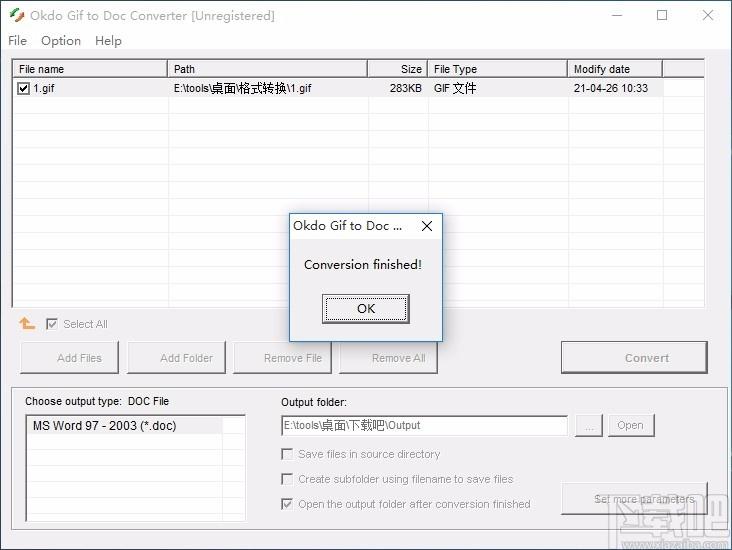
Task: Click the Okdo app logo icon in title bar
Action: [16, 15]
